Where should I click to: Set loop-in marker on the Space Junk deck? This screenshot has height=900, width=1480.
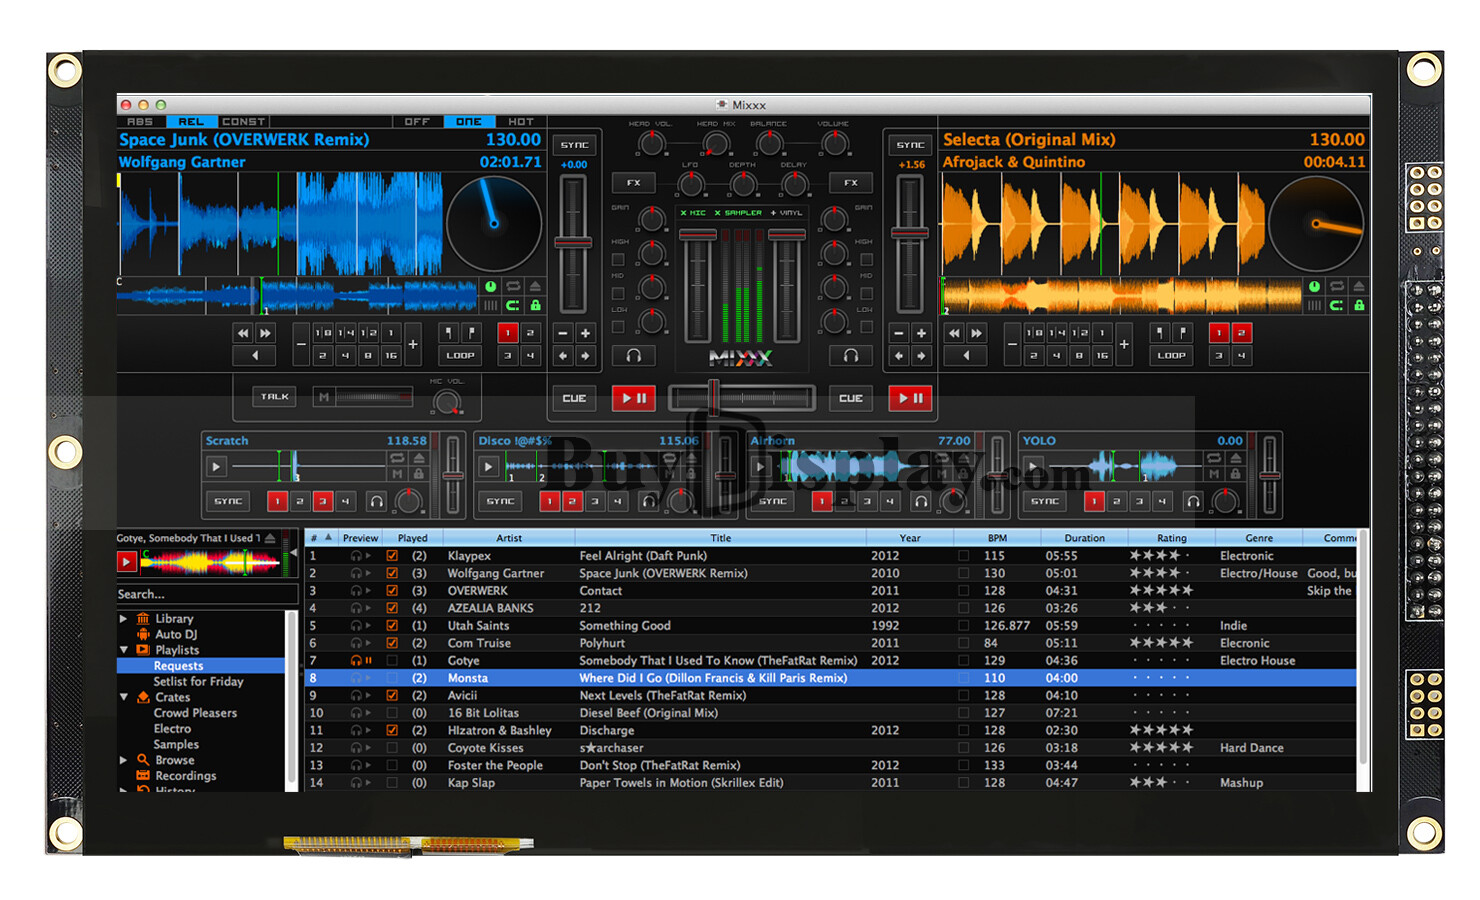coord(448,333)
